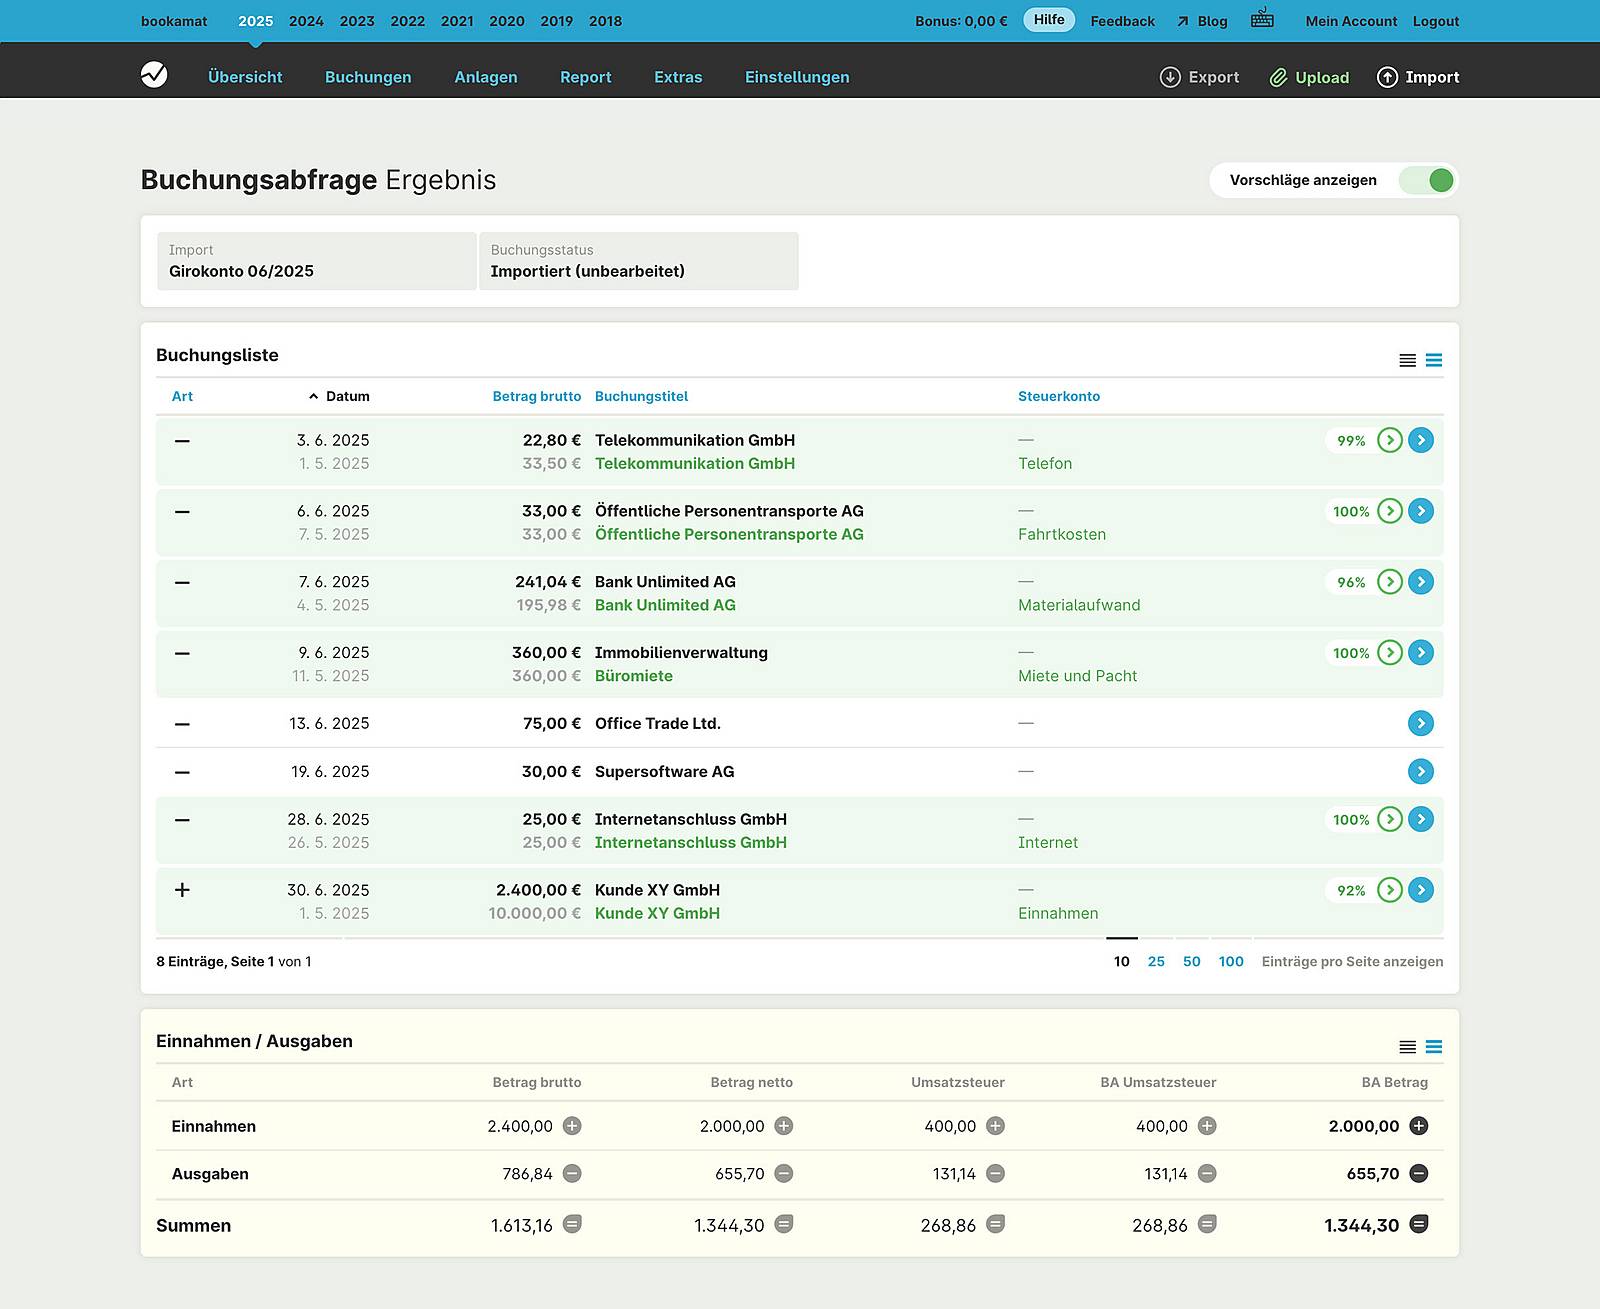Image resolution: width=1600 pixels, height=1309 pixels.
Task: Click the Hilfe button
Action: click(1049, 20)
